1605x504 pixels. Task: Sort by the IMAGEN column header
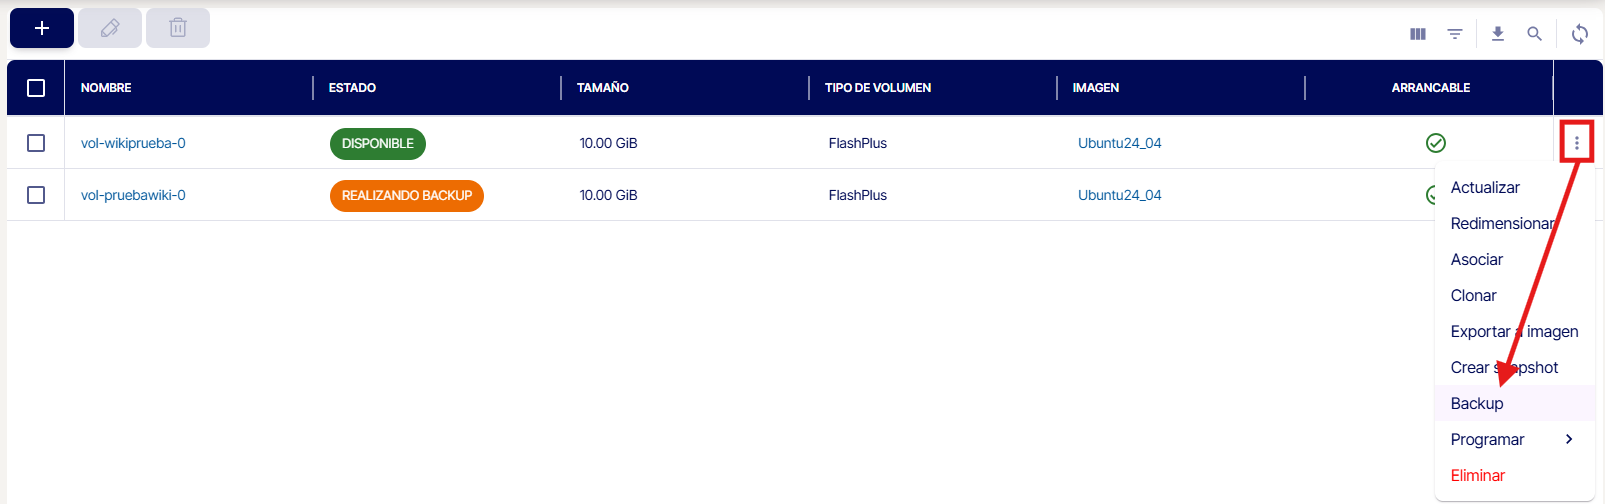[1096, 88]
